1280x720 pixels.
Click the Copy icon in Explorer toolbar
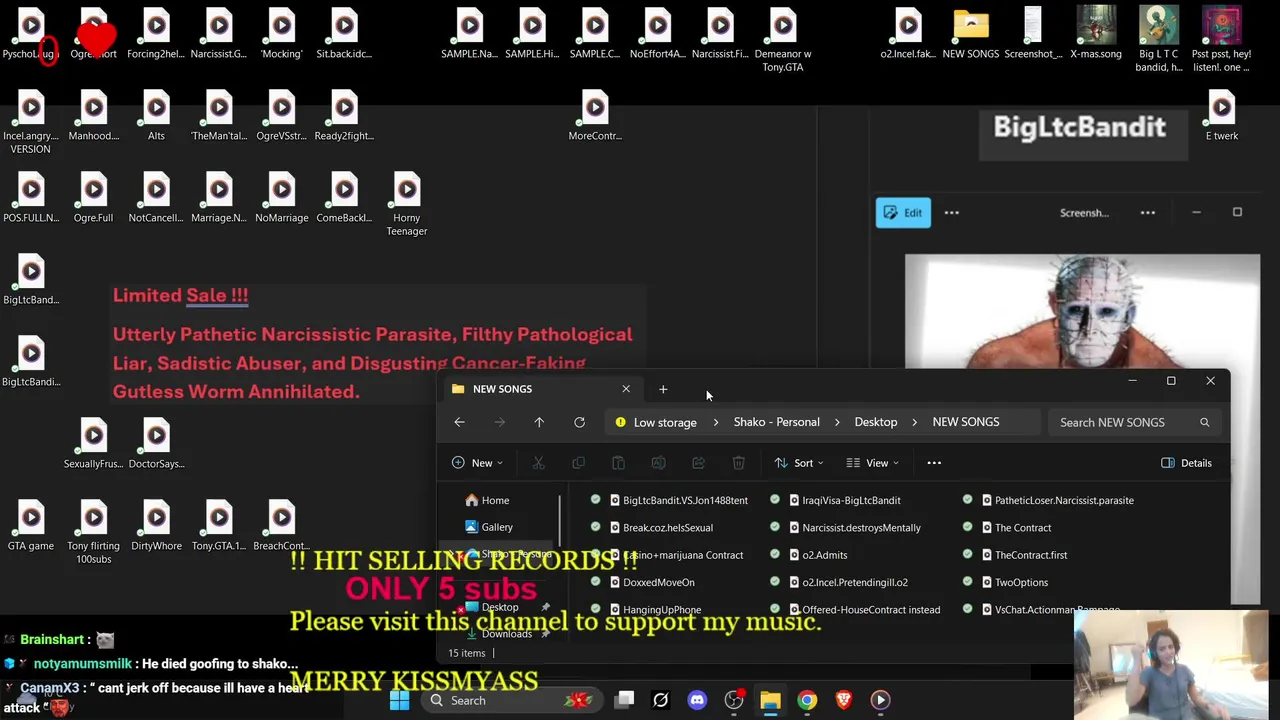tap(578, 463)
